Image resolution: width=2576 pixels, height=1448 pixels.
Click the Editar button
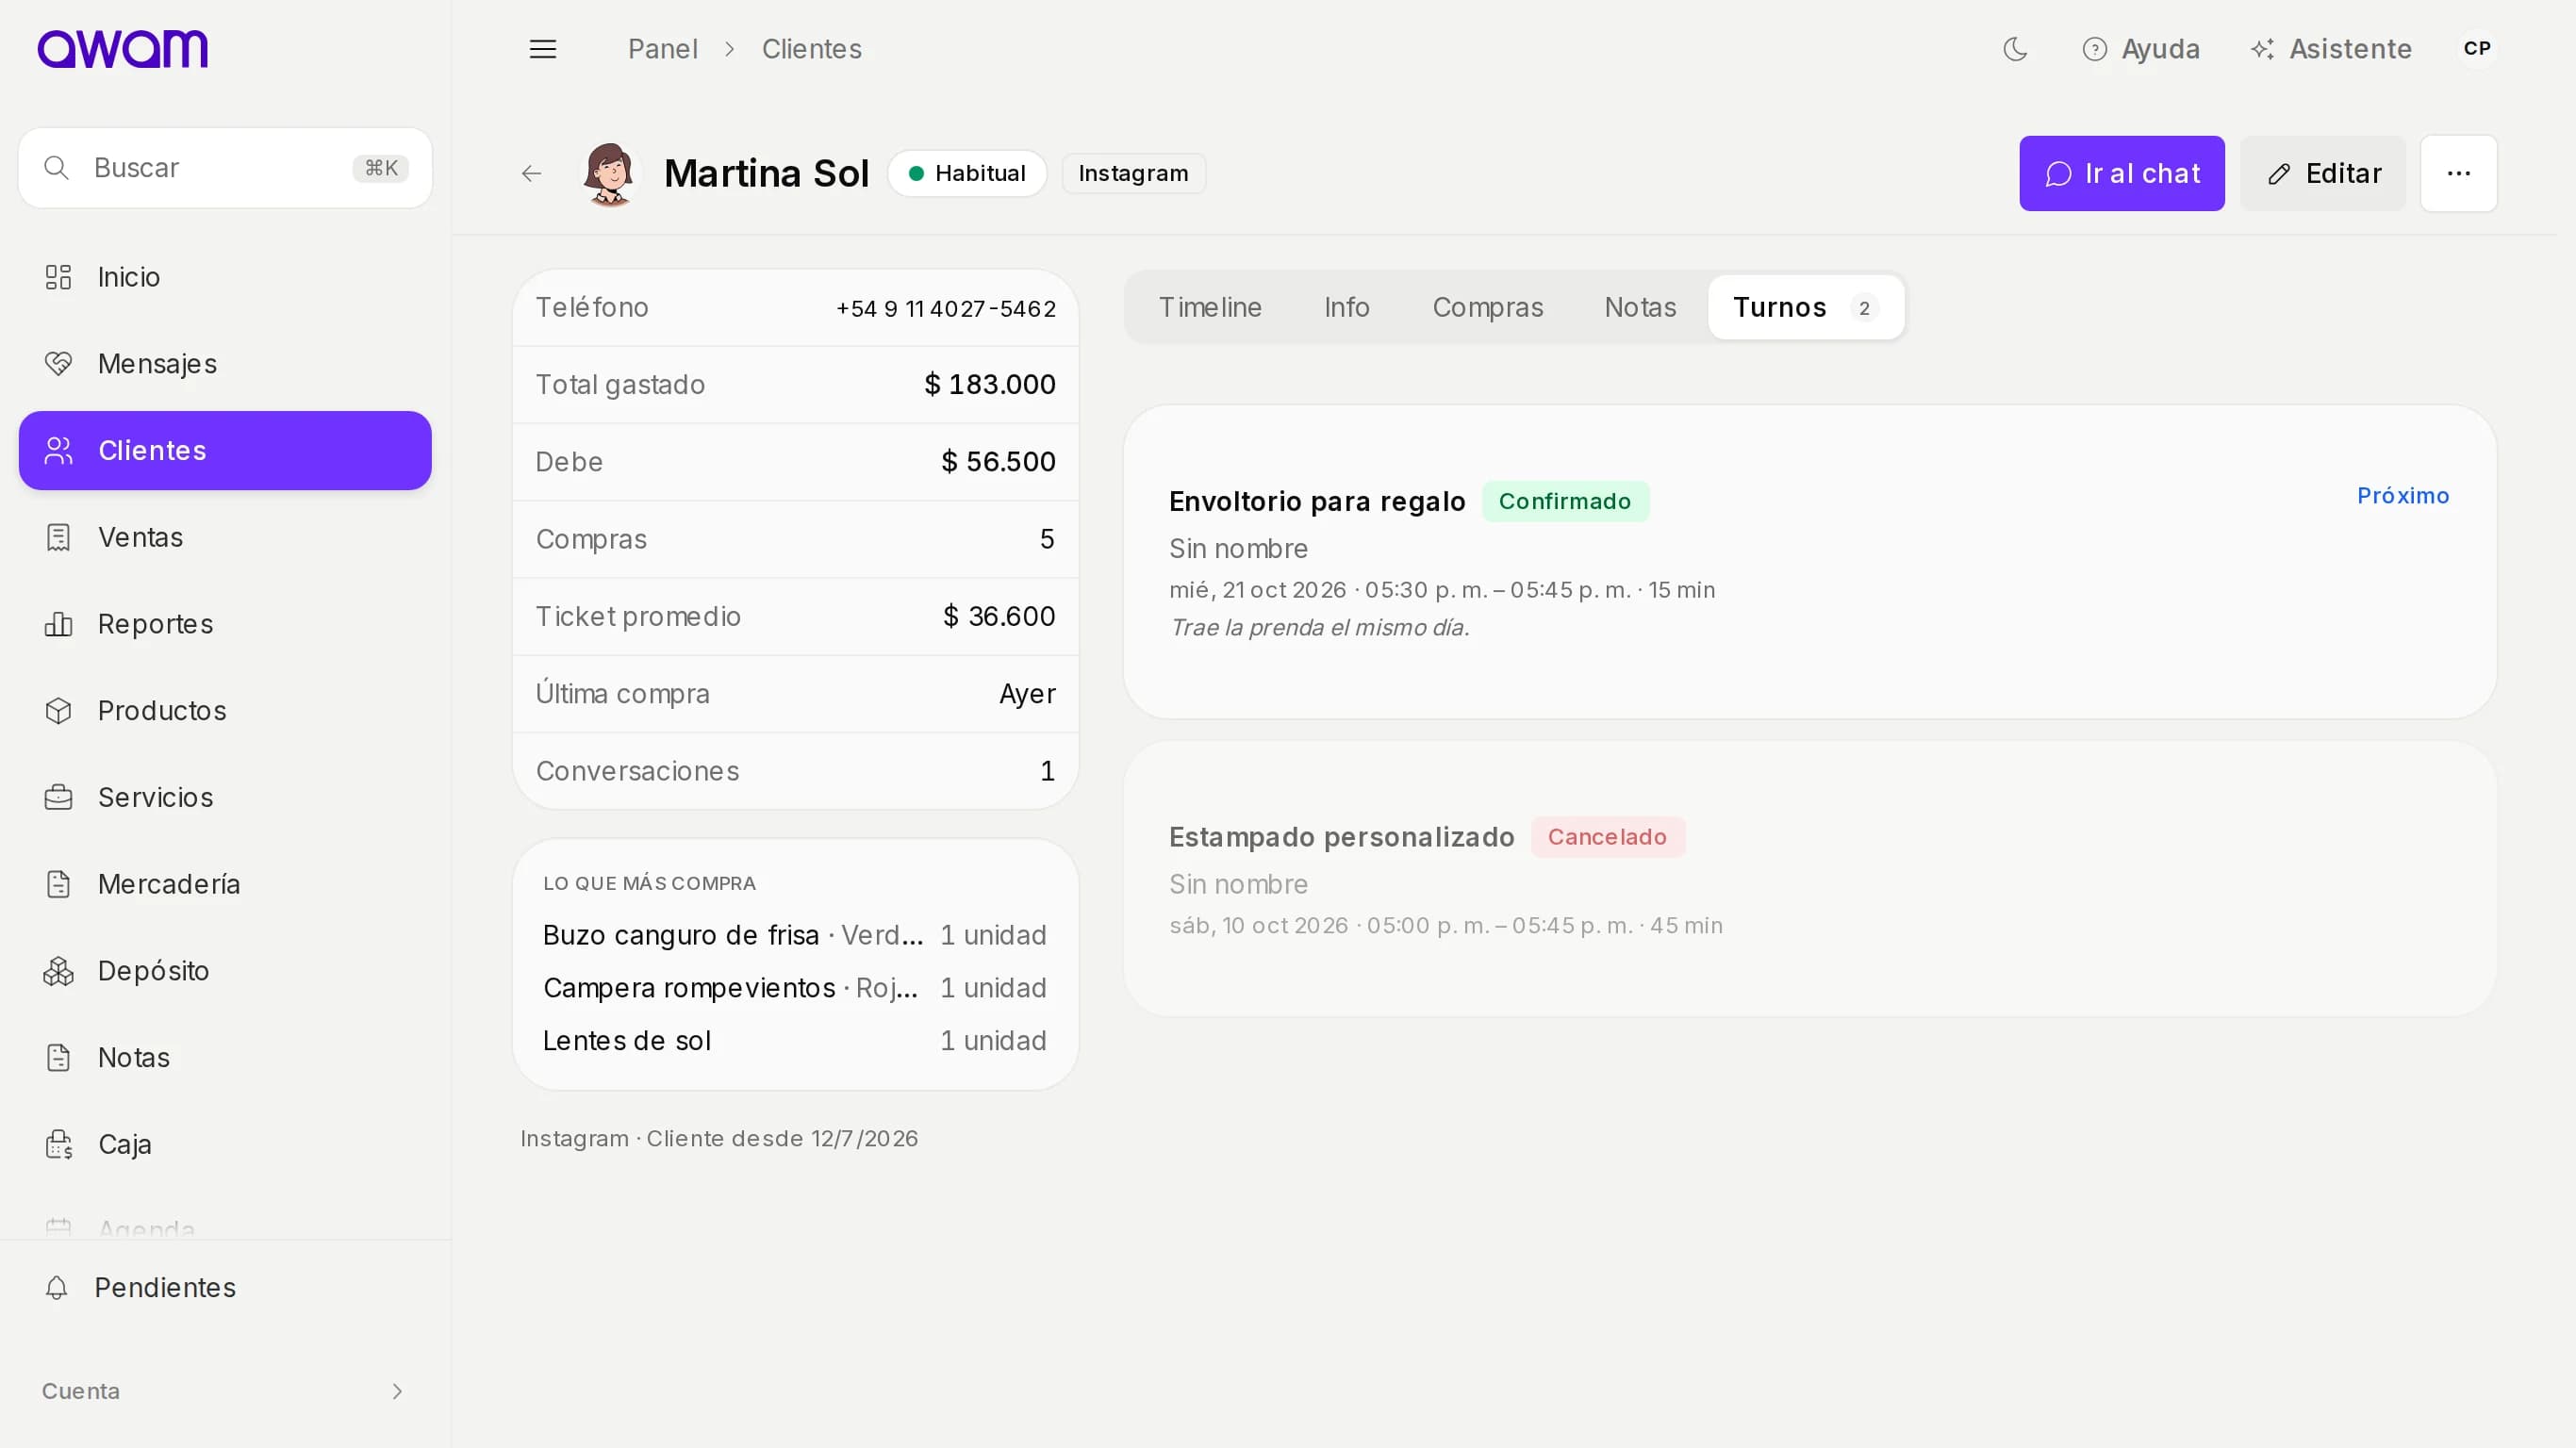[2322, 174]
